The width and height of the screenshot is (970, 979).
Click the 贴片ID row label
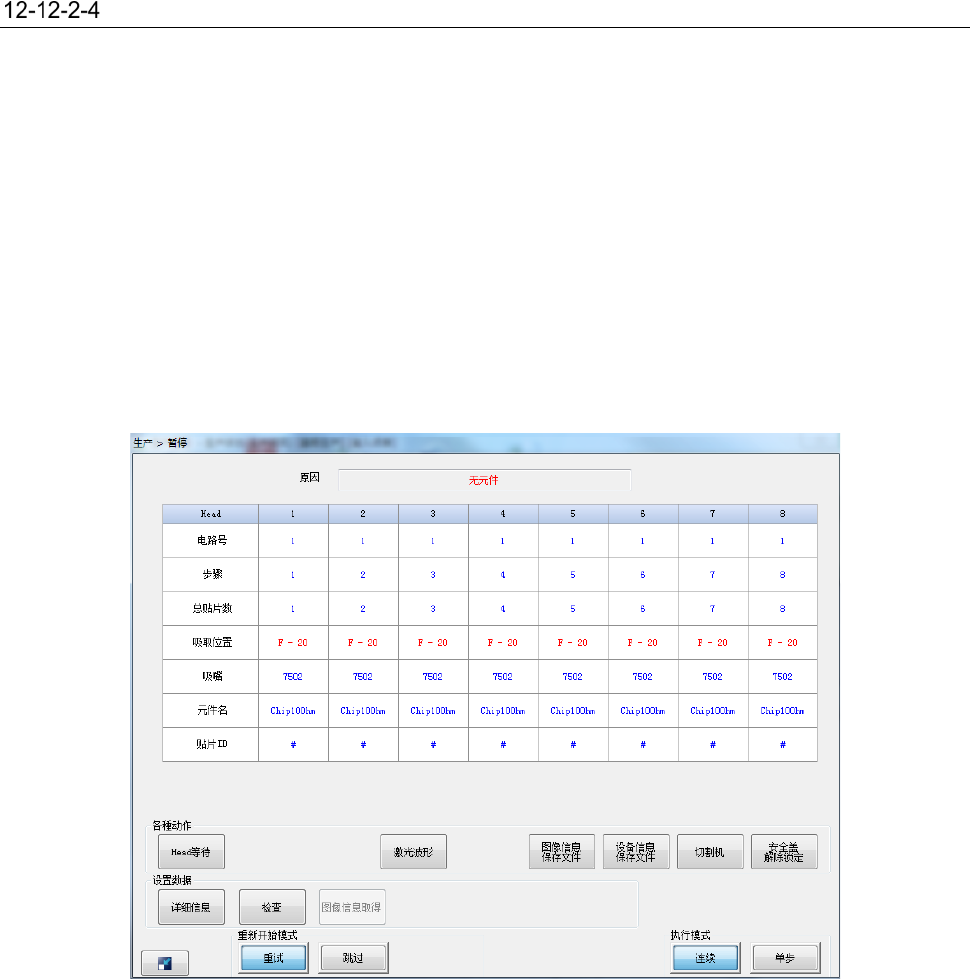212,744
